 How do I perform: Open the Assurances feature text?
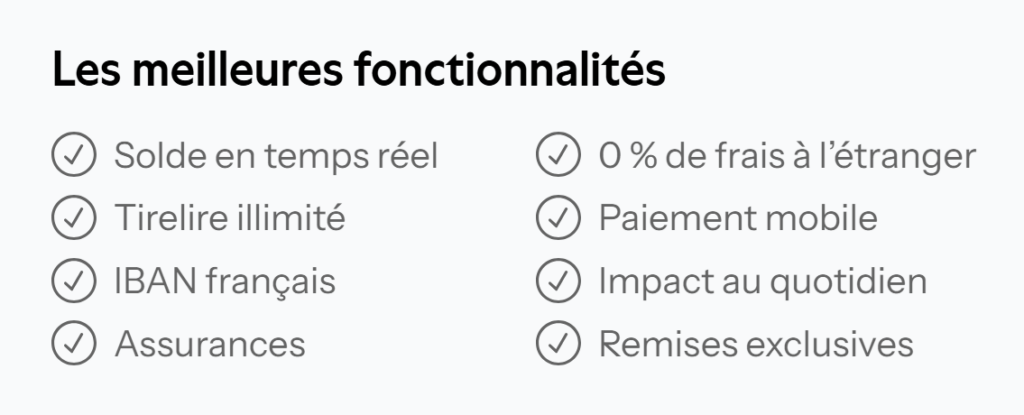pos(210,345)
